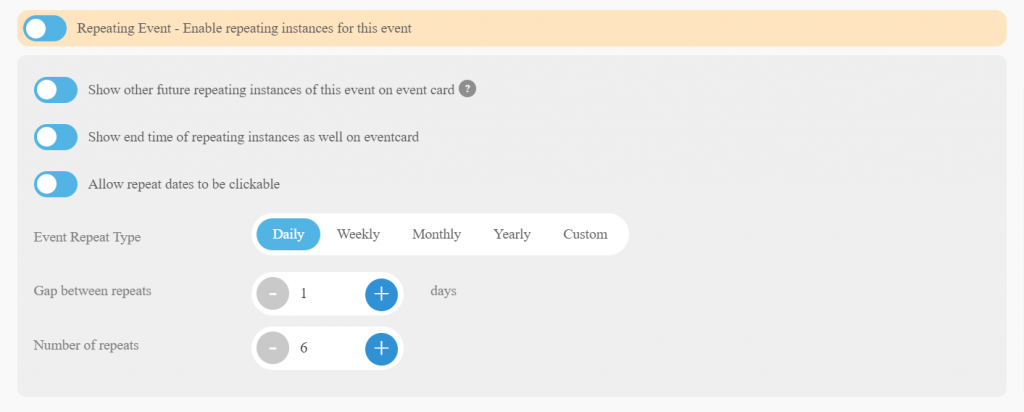Toggle show end time of repeating instances
The height and width of the screenshot is (412, 1024).
pos(56,137)
